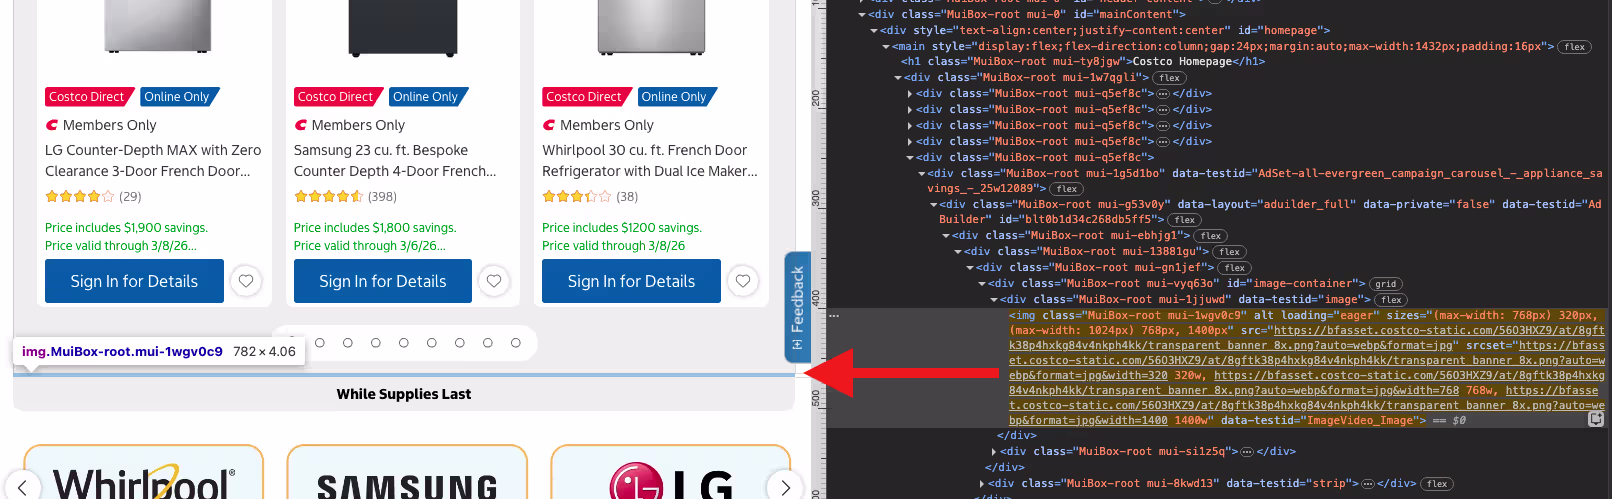
Task: Toggle the flex badge on the main element
Action: (x=1574, y=46)
